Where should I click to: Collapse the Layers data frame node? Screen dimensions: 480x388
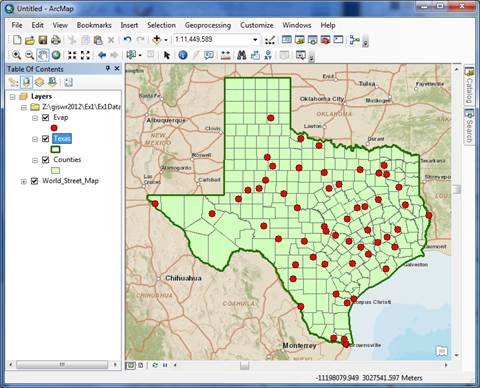[13, 97]
